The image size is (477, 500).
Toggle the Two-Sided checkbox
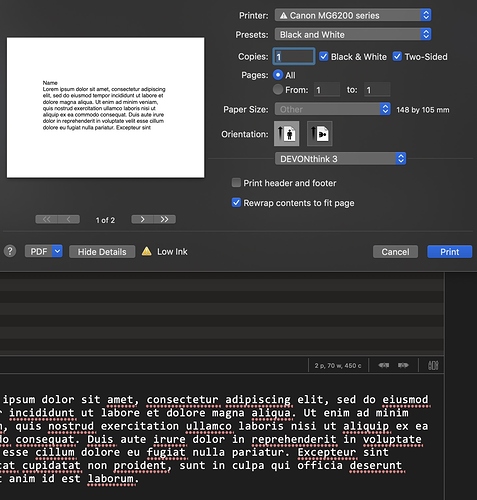pos(397,56)
